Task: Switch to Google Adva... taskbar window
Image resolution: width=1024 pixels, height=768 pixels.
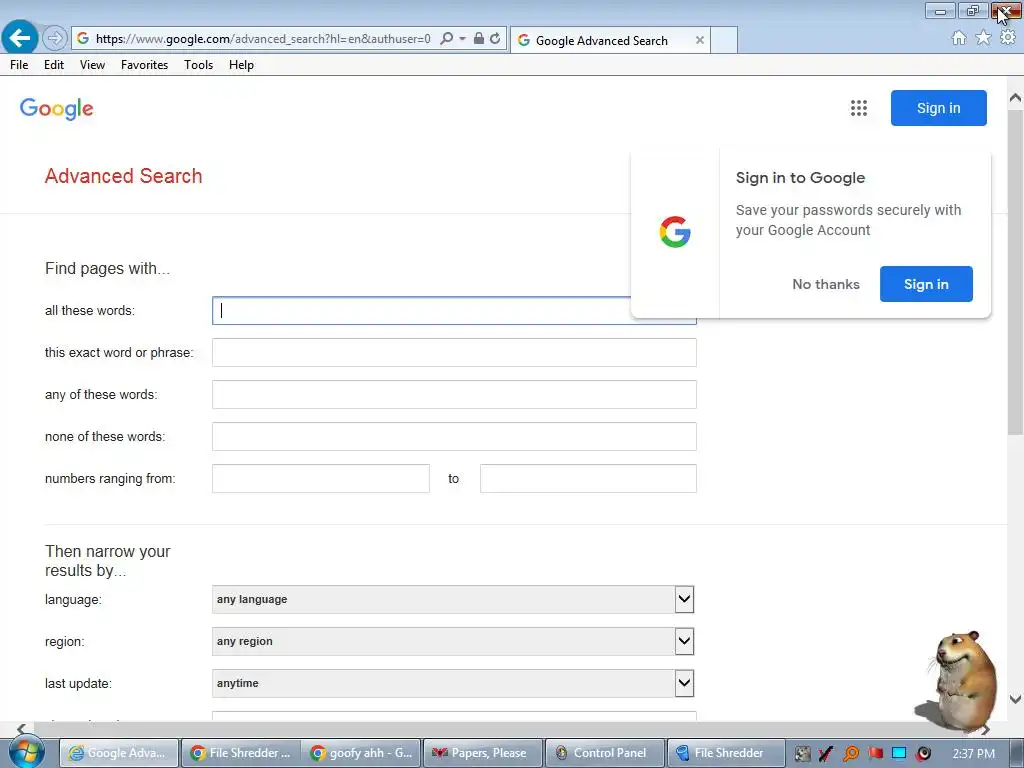Action: click(119, 753)
